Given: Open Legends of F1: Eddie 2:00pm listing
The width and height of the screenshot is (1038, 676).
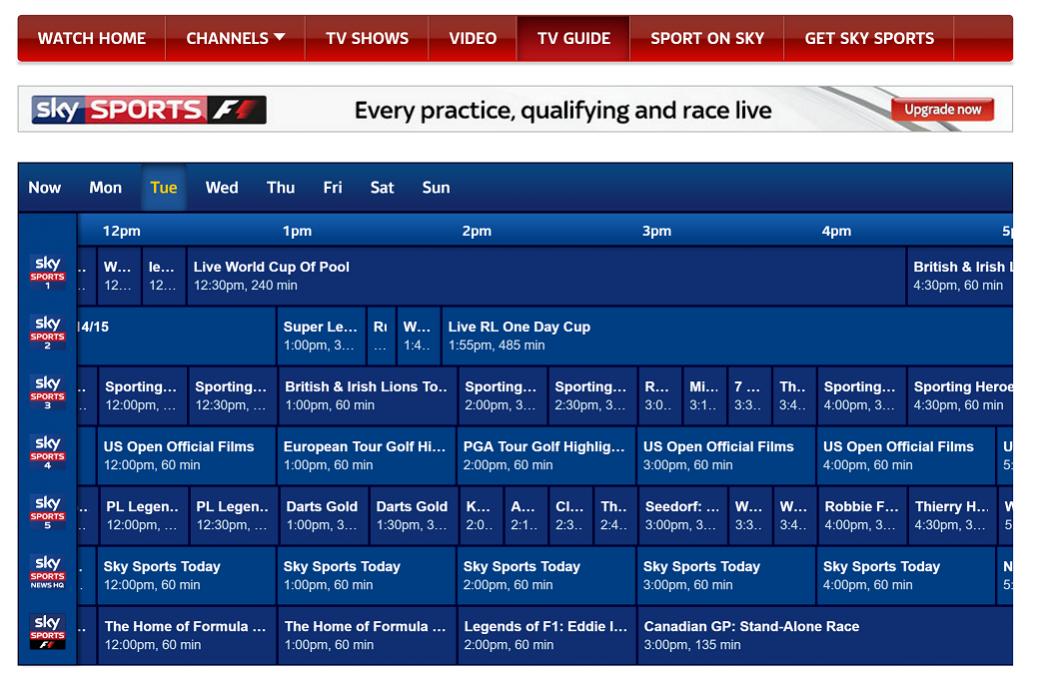Looking at the screenshot, I should click(546, 636).
